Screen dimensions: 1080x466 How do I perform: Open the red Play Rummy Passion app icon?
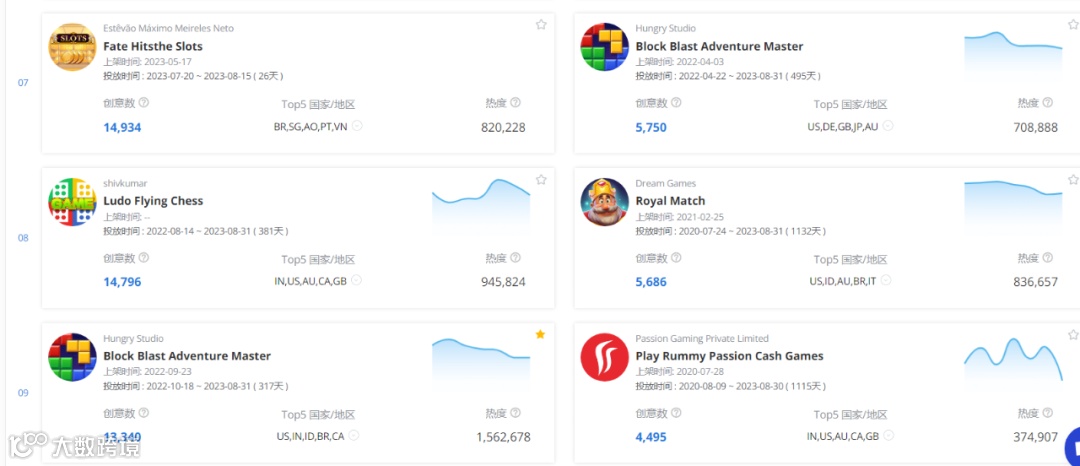[x=605, y=357]
